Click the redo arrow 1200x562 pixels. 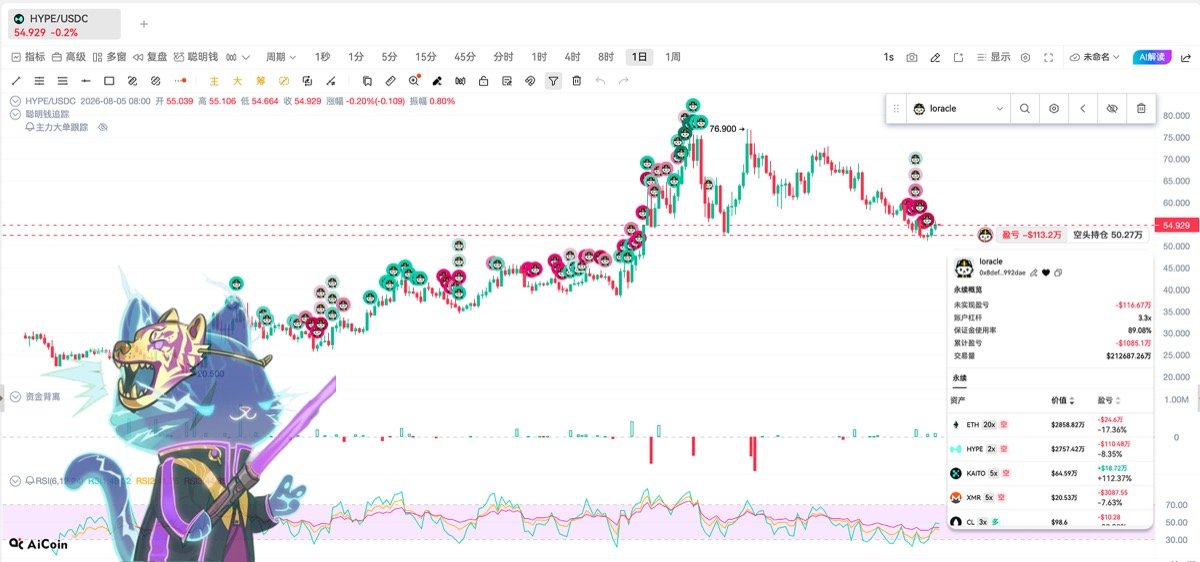pos(623,80)
